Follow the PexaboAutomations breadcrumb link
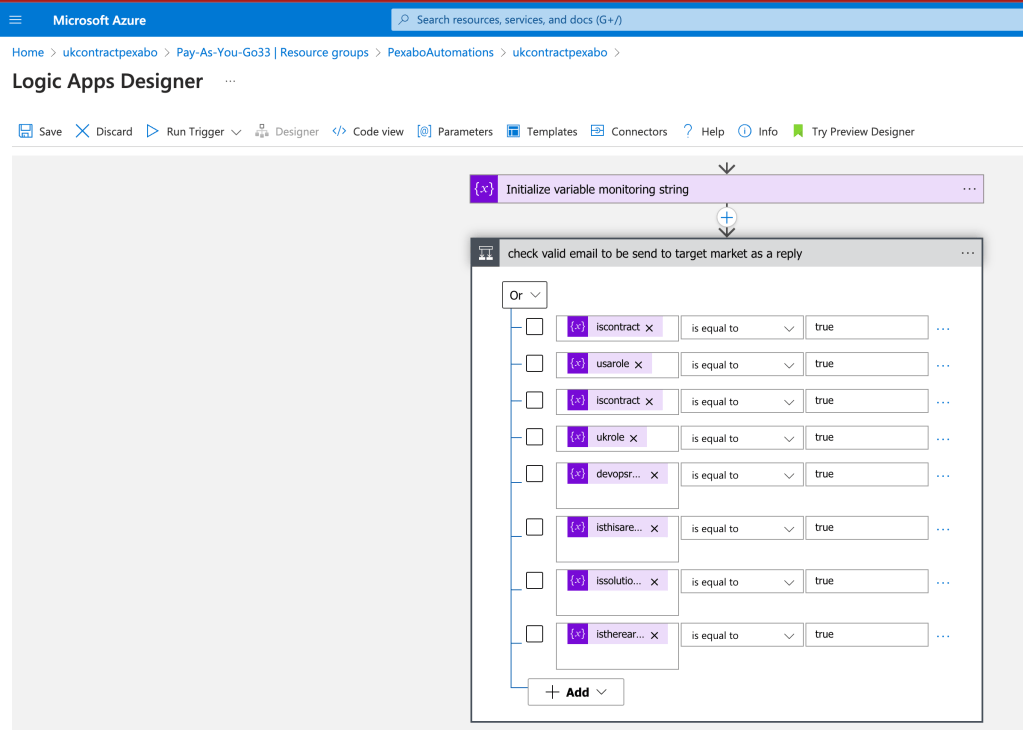 click(440, 52)
